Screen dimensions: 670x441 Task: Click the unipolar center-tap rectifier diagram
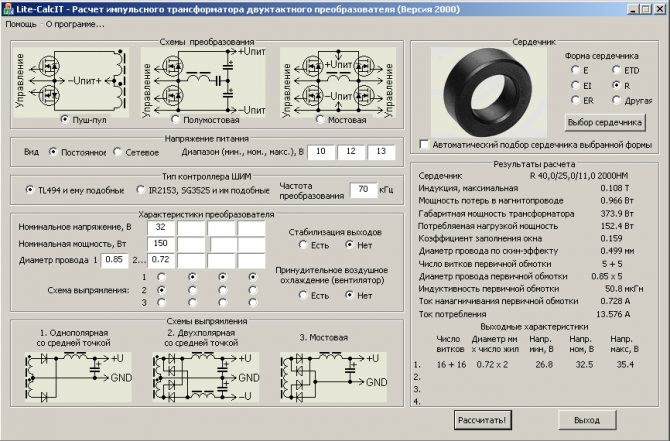[78, 377]
